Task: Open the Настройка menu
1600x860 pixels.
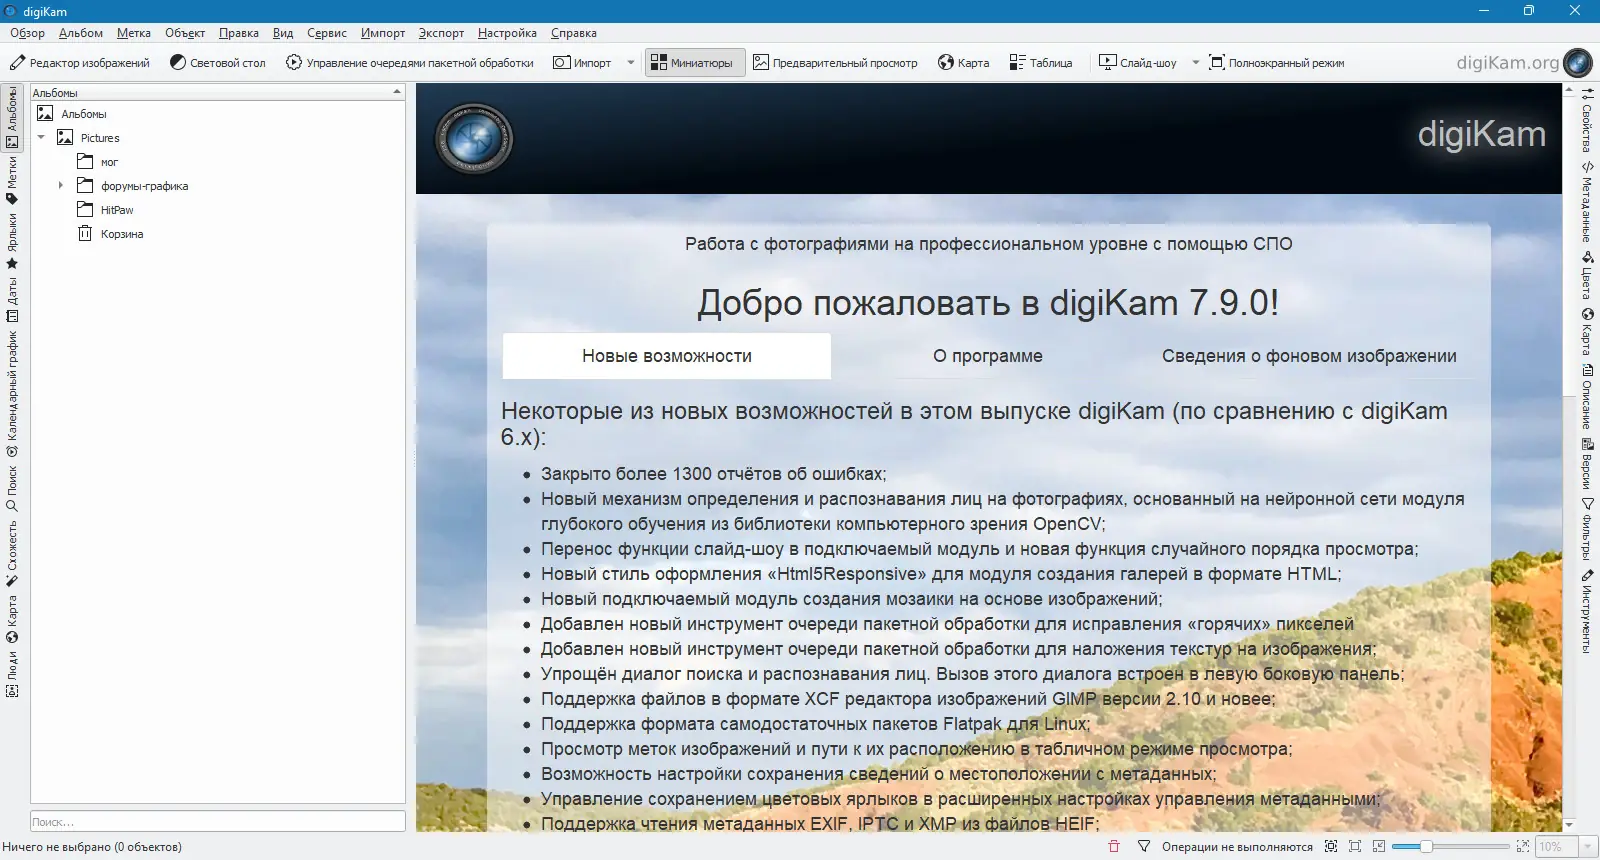Action: [507, 33]
